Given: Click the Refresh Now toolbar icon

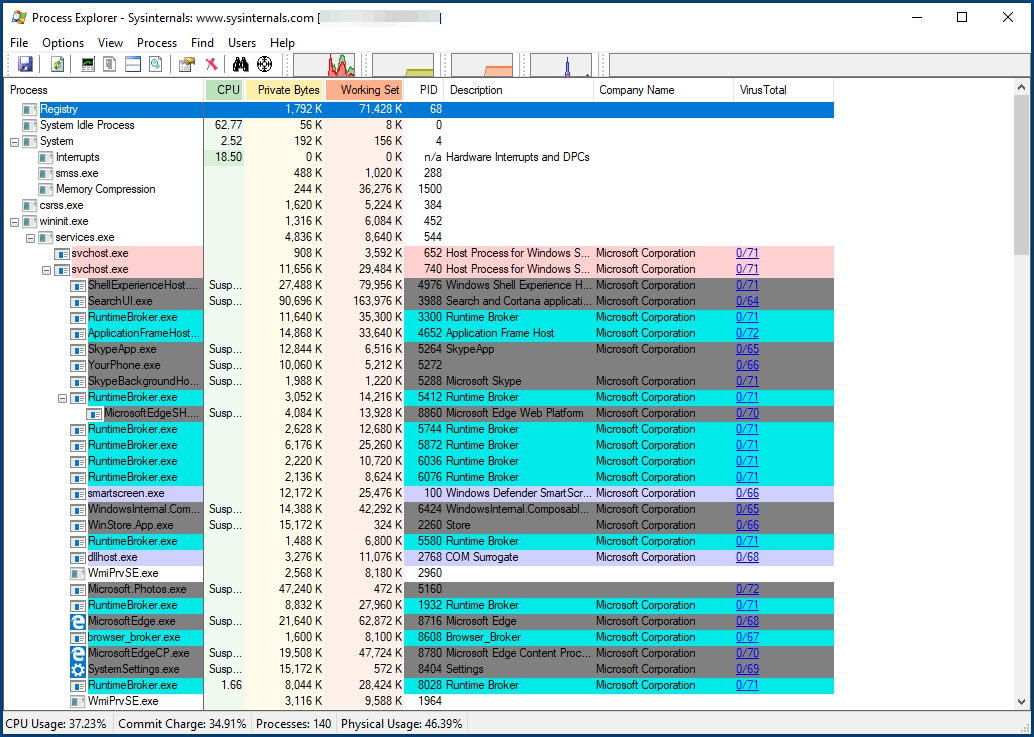Looking at the screenshot, I should 58,64.
